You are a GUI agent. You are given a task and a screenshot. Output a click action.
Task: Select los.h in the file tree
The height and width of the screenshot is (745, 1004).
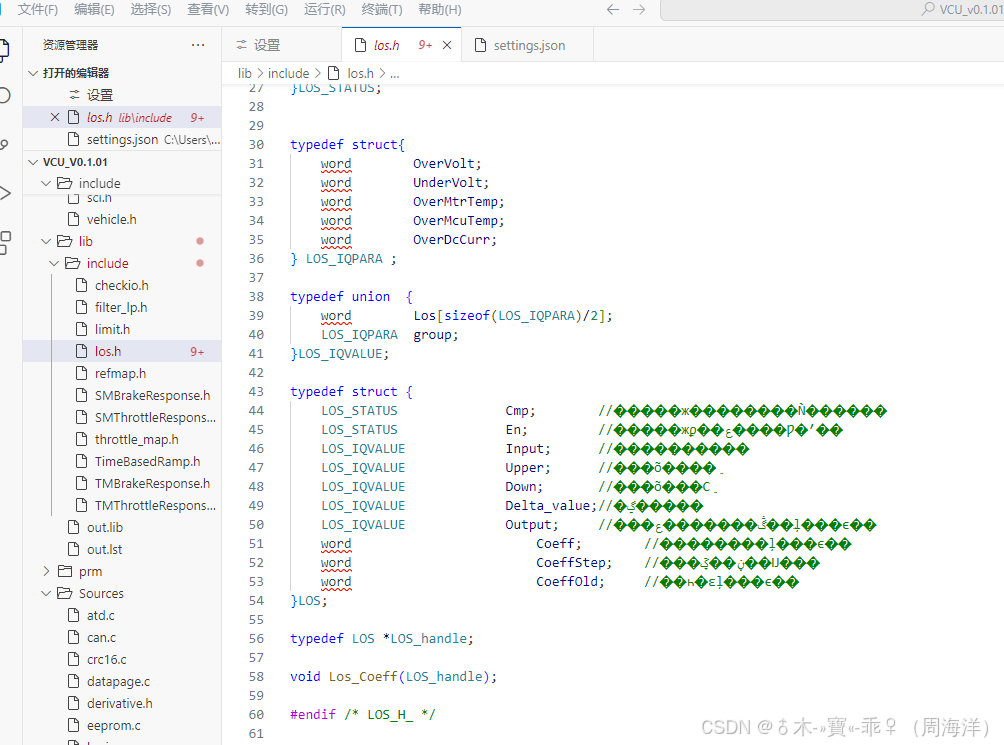tap(122, 351)
